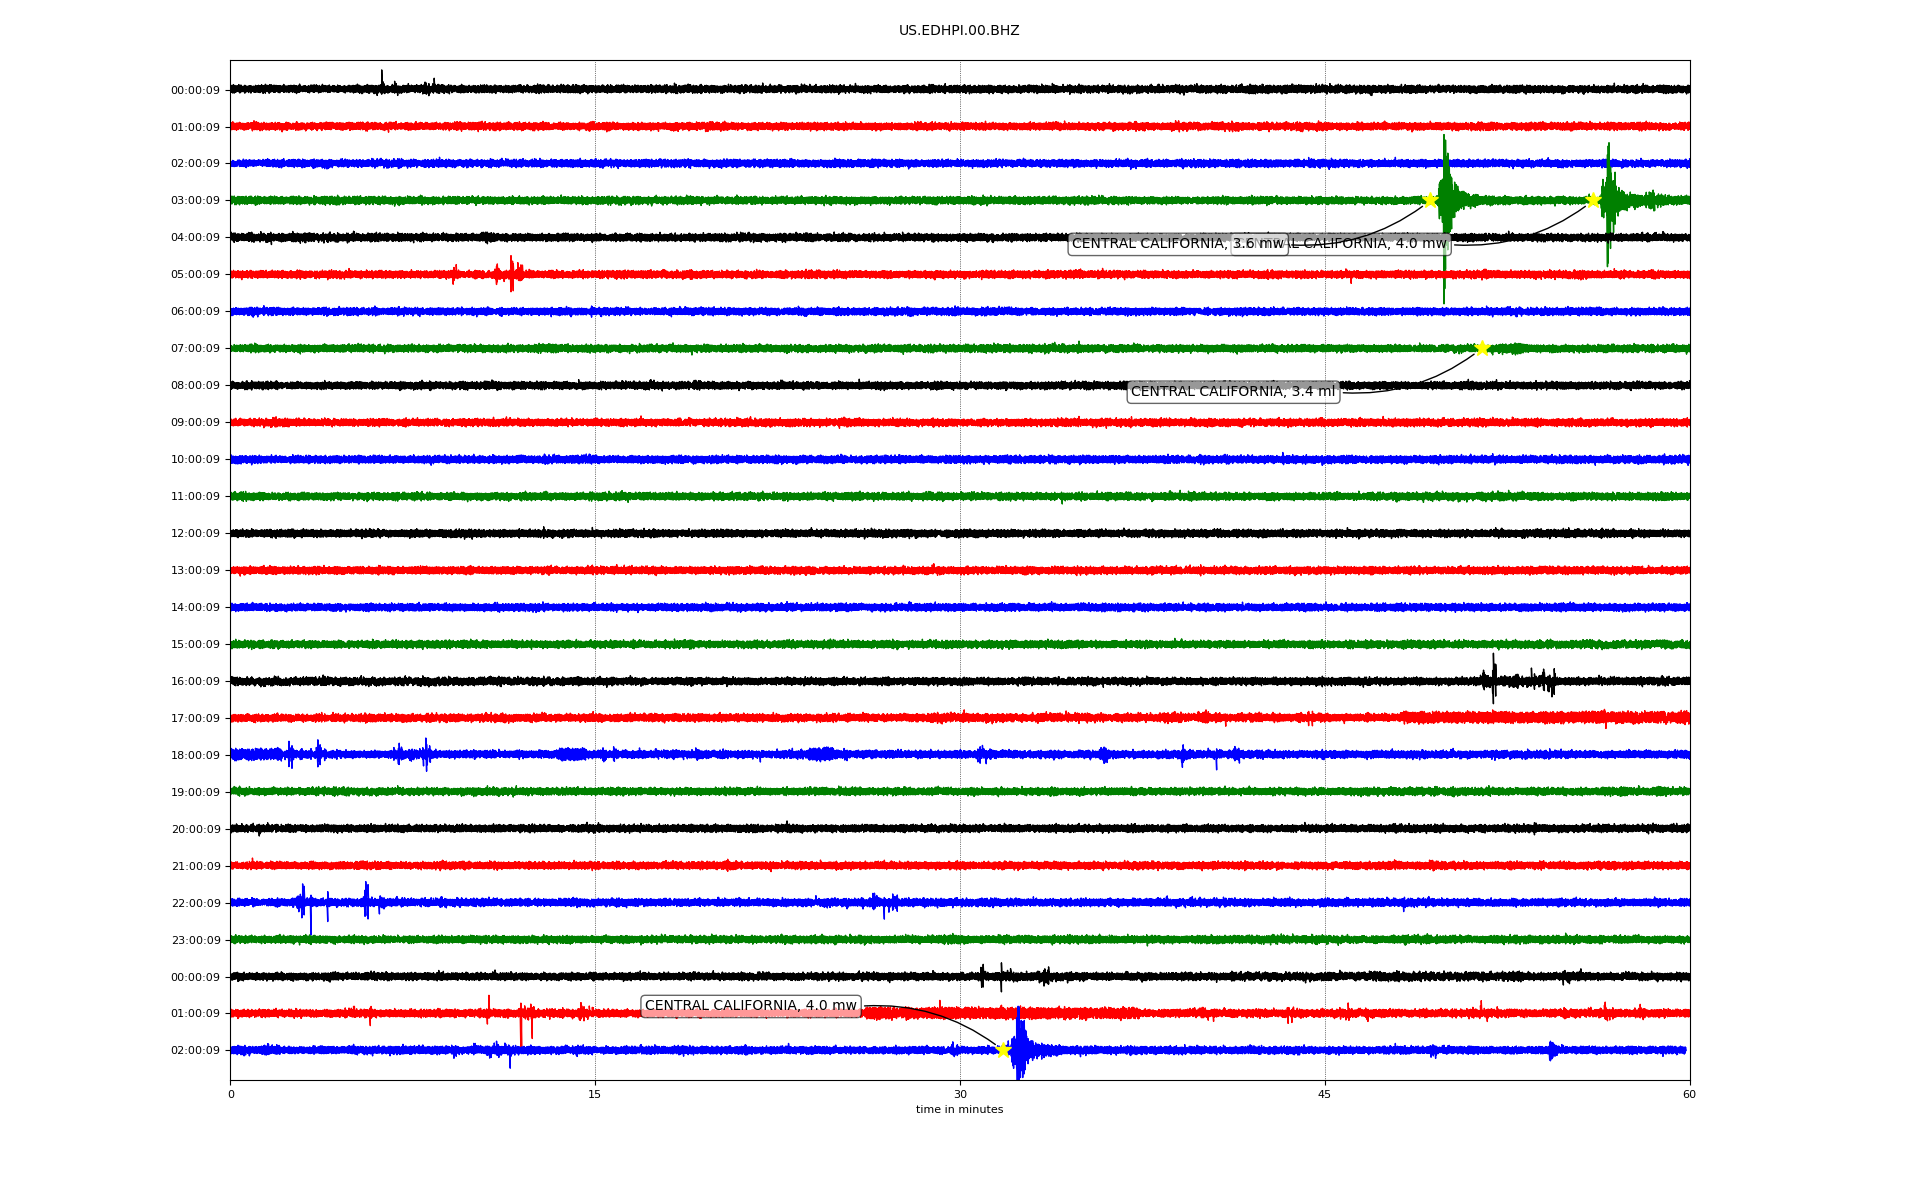Viewport: 1920px width, 1200px height.
Task: Click the yellow star on the bottom blue trace
Action: pos(1003,1050)
